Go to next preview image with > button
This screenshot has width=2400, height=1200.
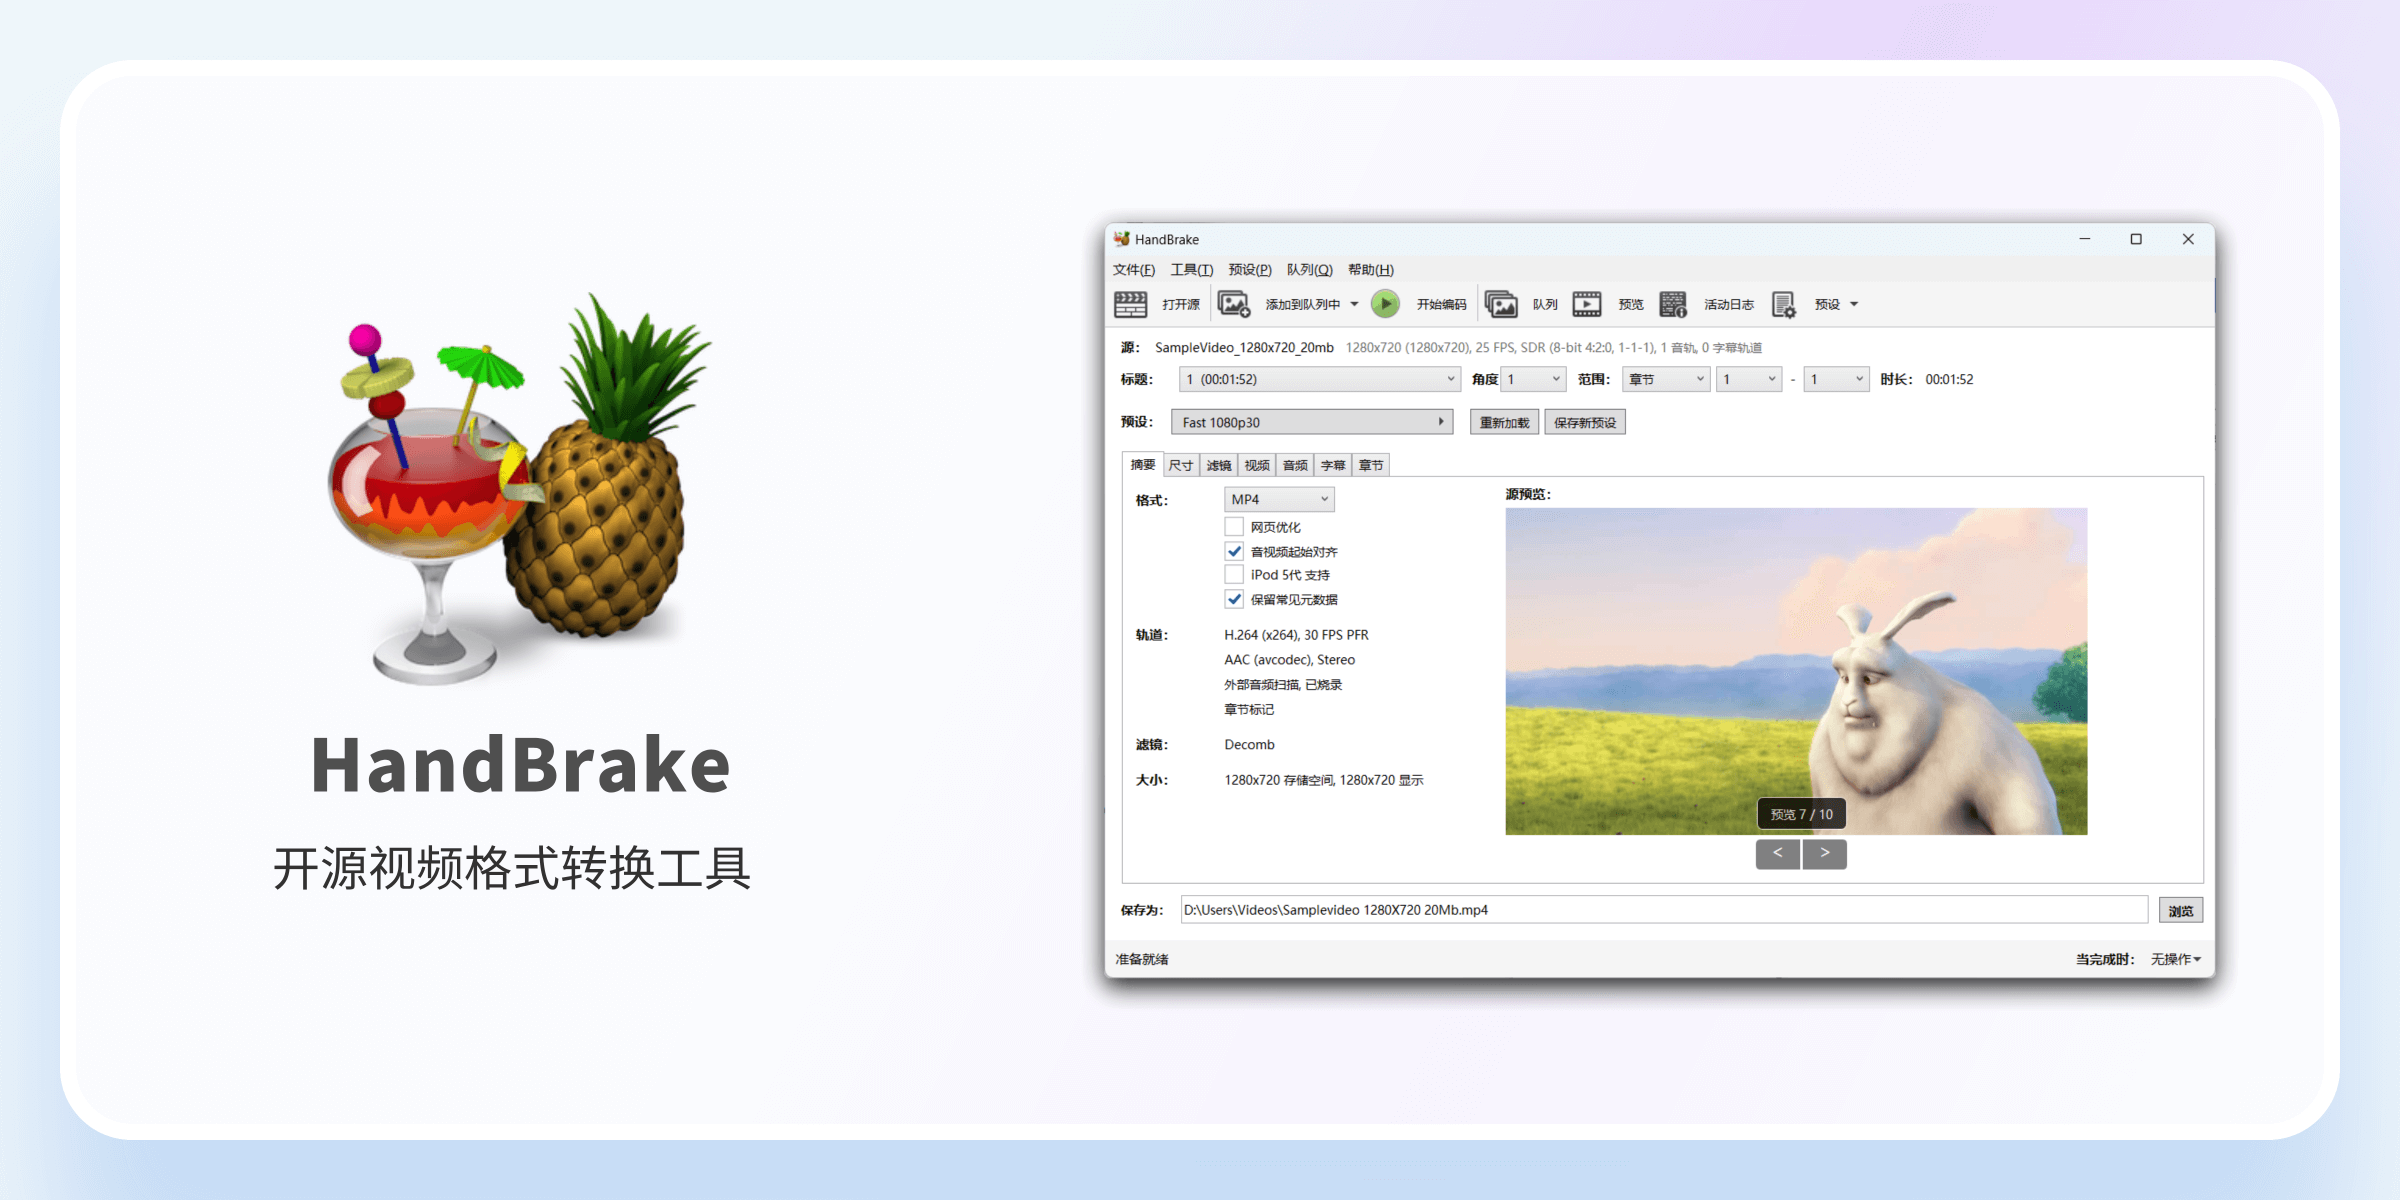coord(1825,853)
